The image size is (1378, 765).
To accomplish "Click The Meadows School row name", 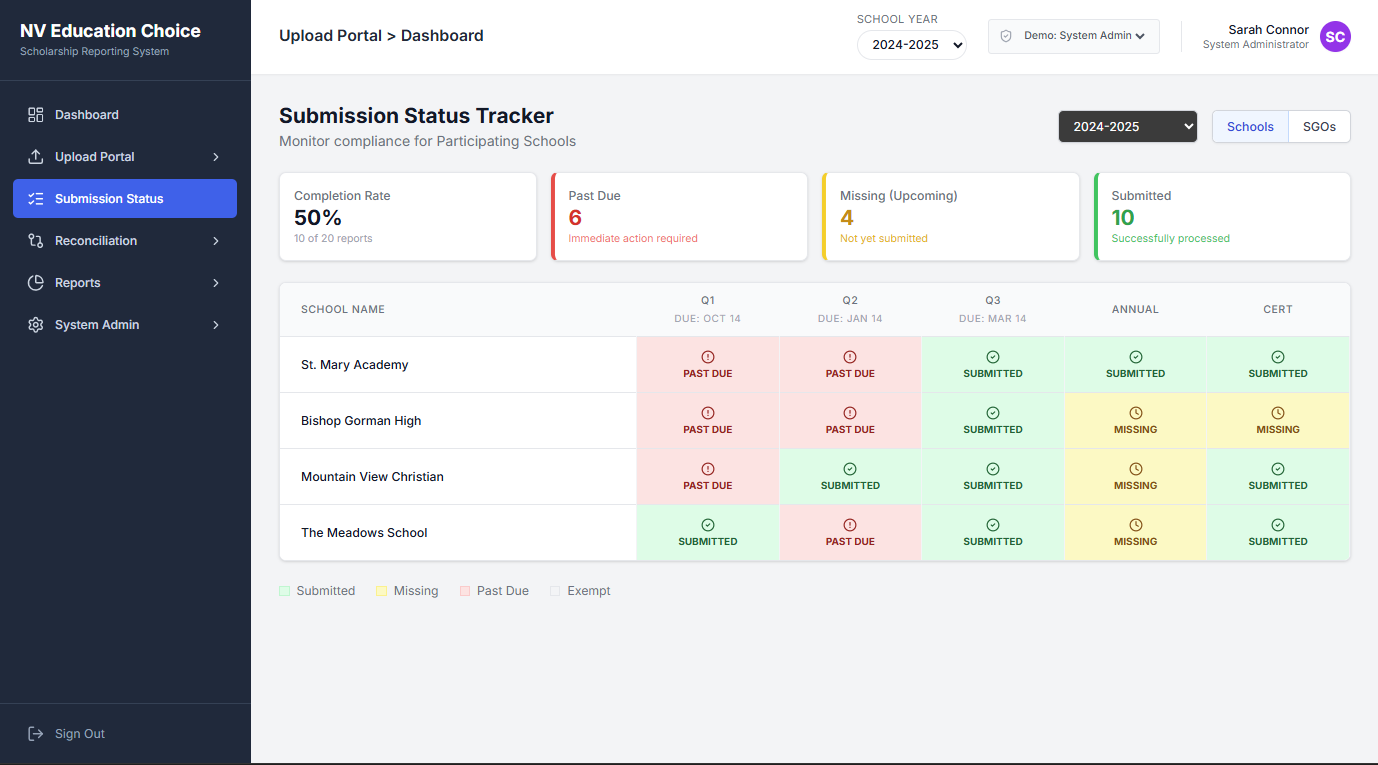I will 364,532.
